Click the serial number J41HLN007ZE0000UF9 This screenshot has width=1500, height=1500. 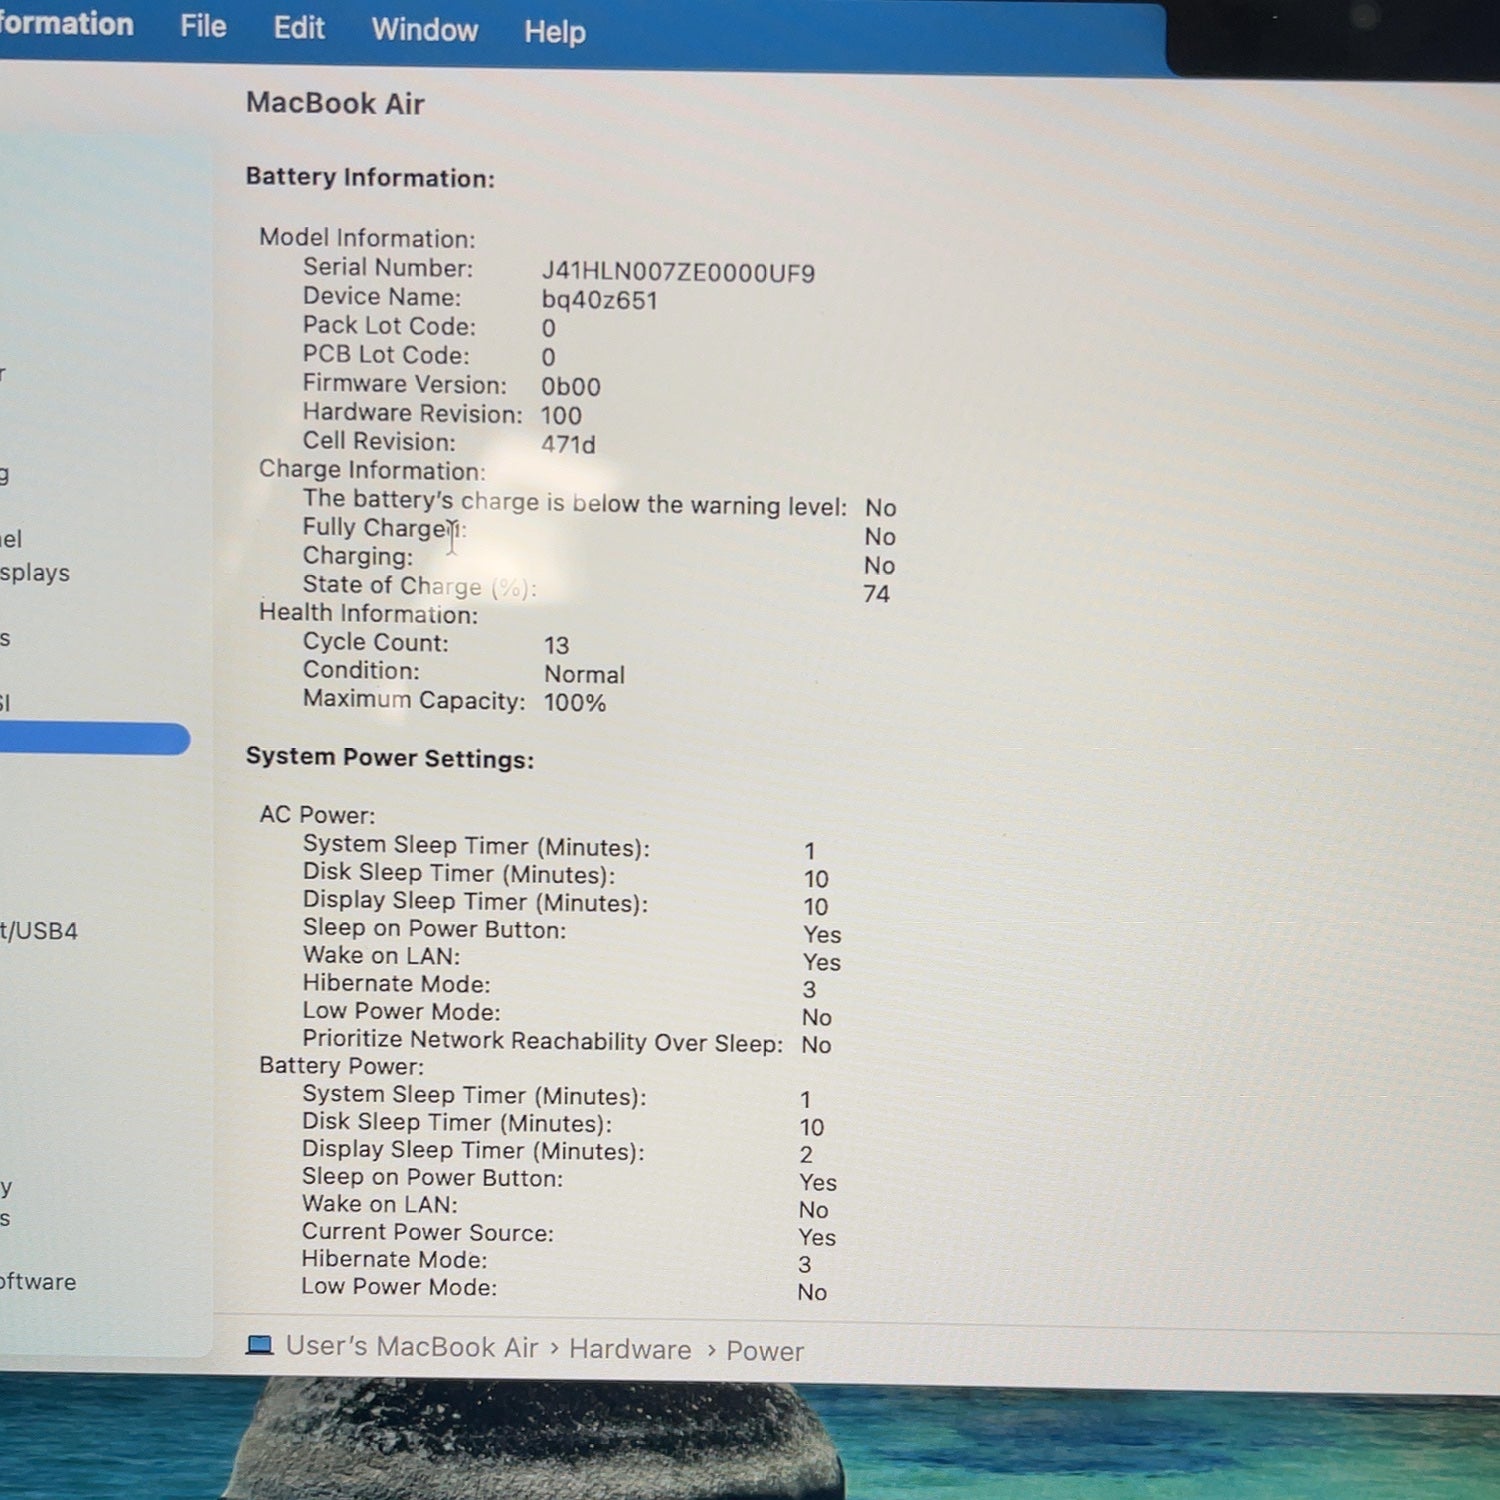[x=678, y=273]
